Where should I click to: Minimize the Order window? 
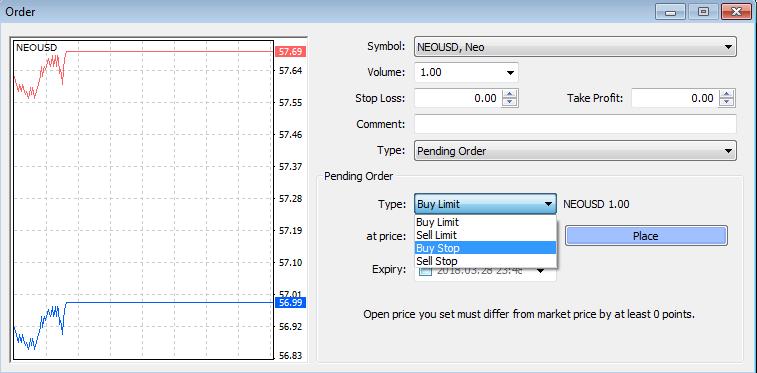[x=670, y=12]
